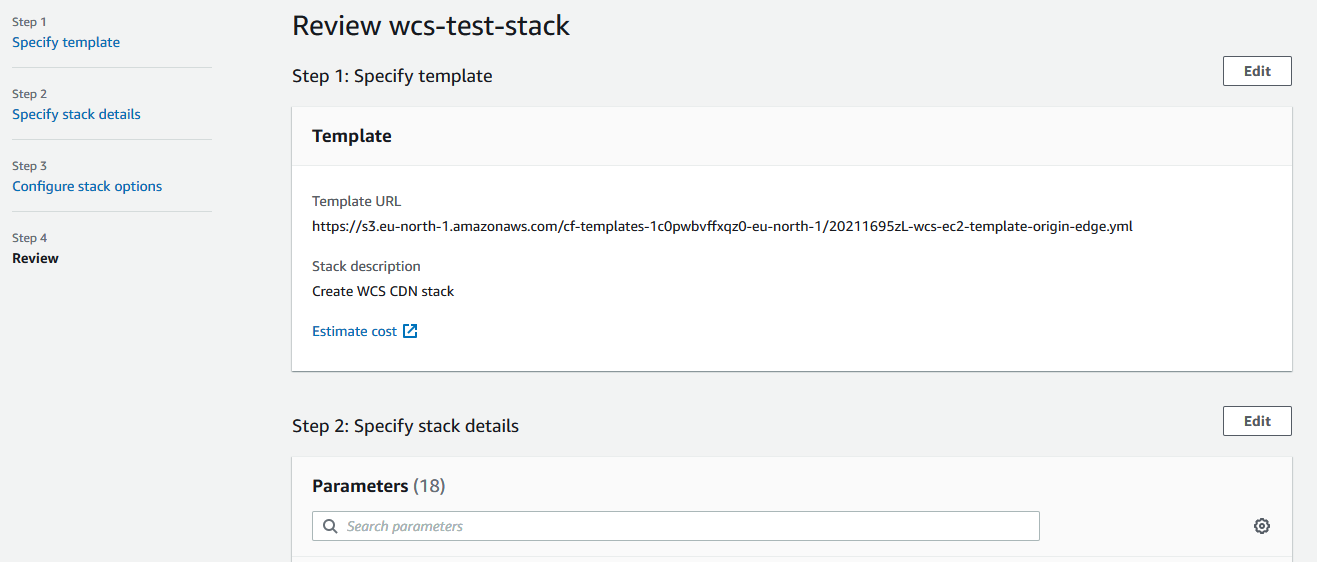1317x562 pixels.
Task: Open the Estimate cost link
Action: [355, 331]
